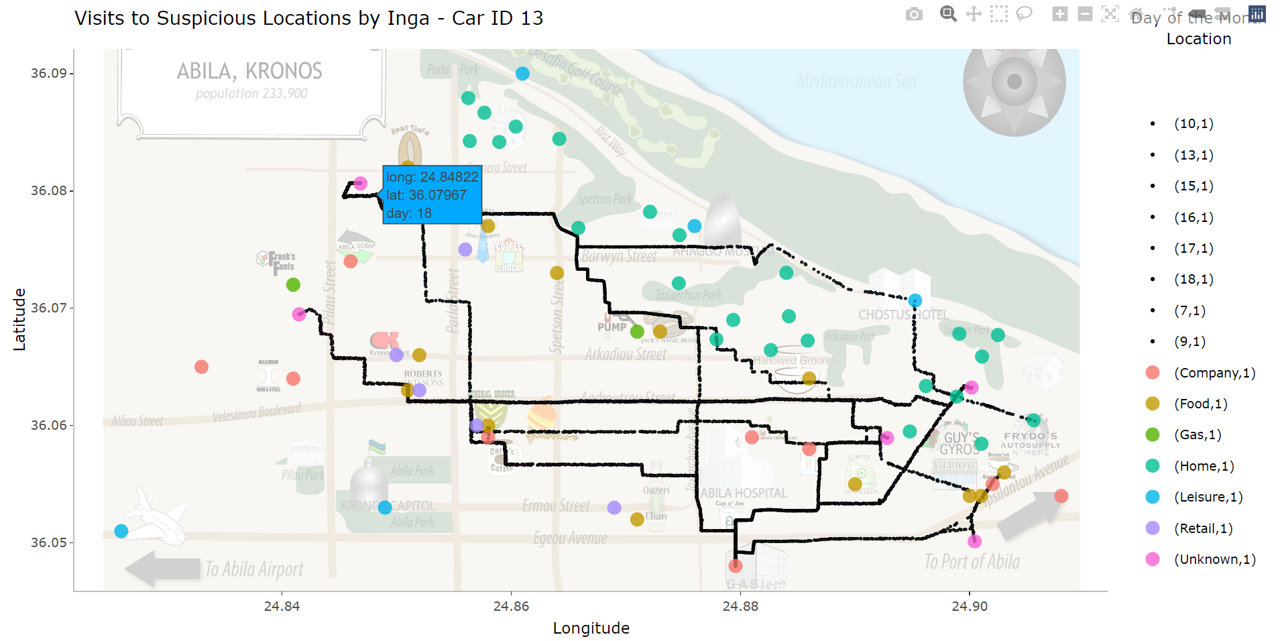
Task: Zoom out using the minus icon
Action: (1084, 15)
